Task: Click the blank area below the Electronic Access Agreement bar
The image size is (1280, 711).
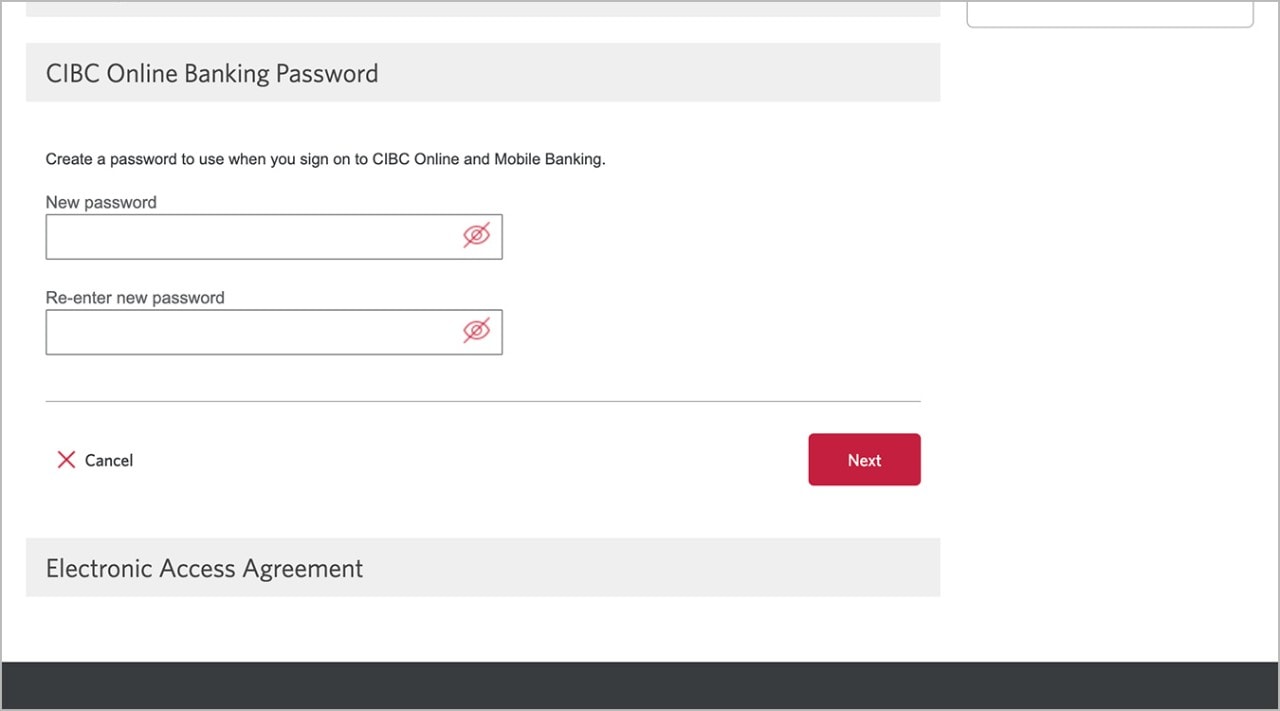Action: pyautogui.click(x=483, y=629)
